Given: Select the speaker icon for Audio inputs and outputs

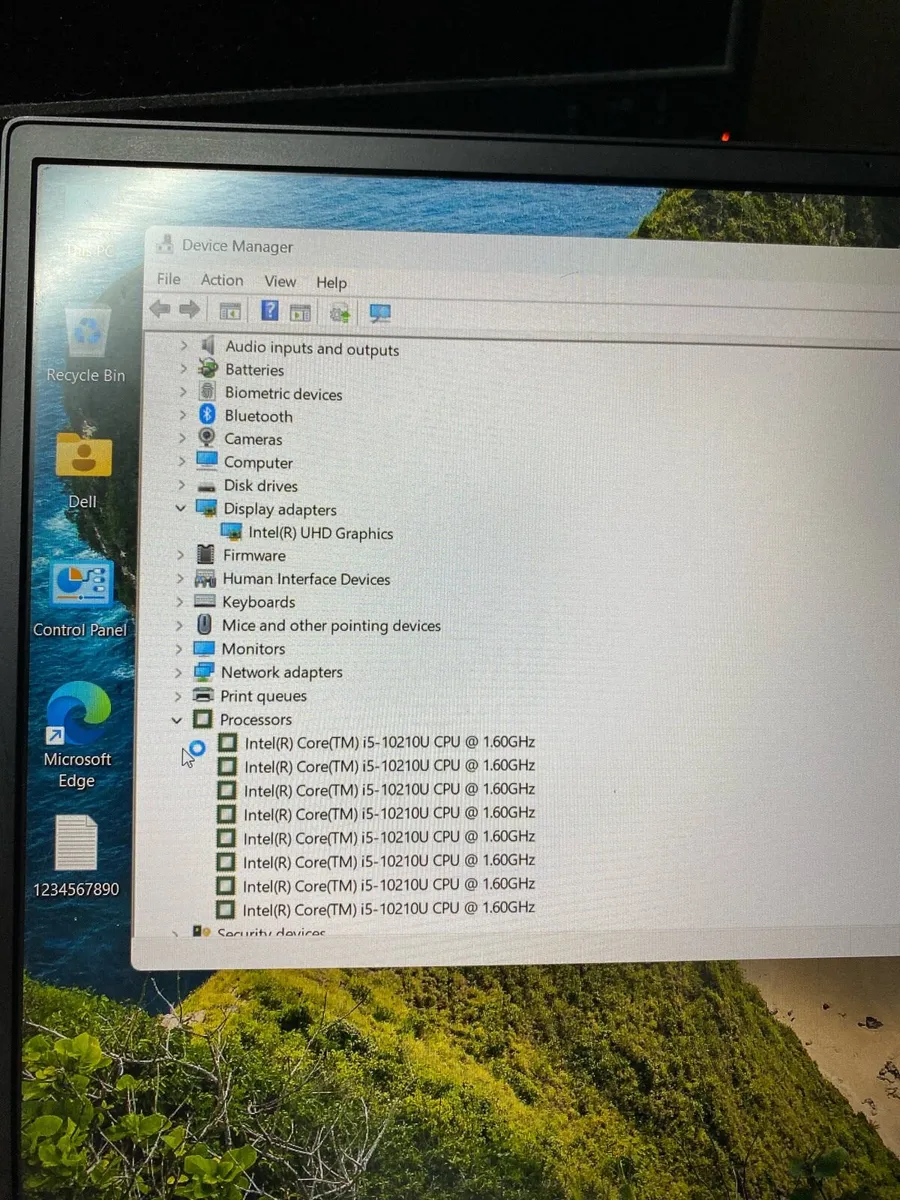Looking at the screenshot, I should pos(208,345).
